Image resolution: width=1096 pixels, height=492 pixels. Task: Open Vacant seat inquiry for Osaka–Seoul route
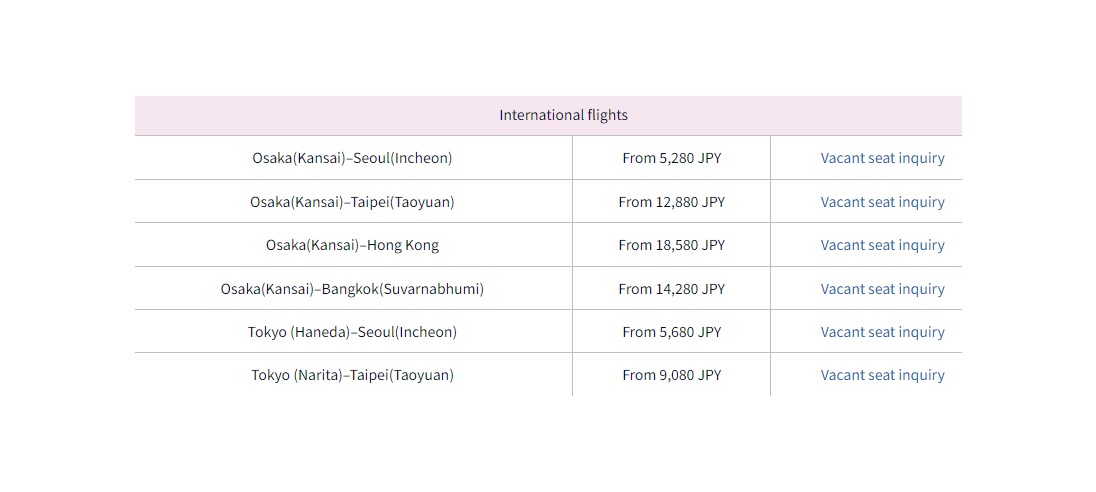pyautogui.click(x=882, y=158)
